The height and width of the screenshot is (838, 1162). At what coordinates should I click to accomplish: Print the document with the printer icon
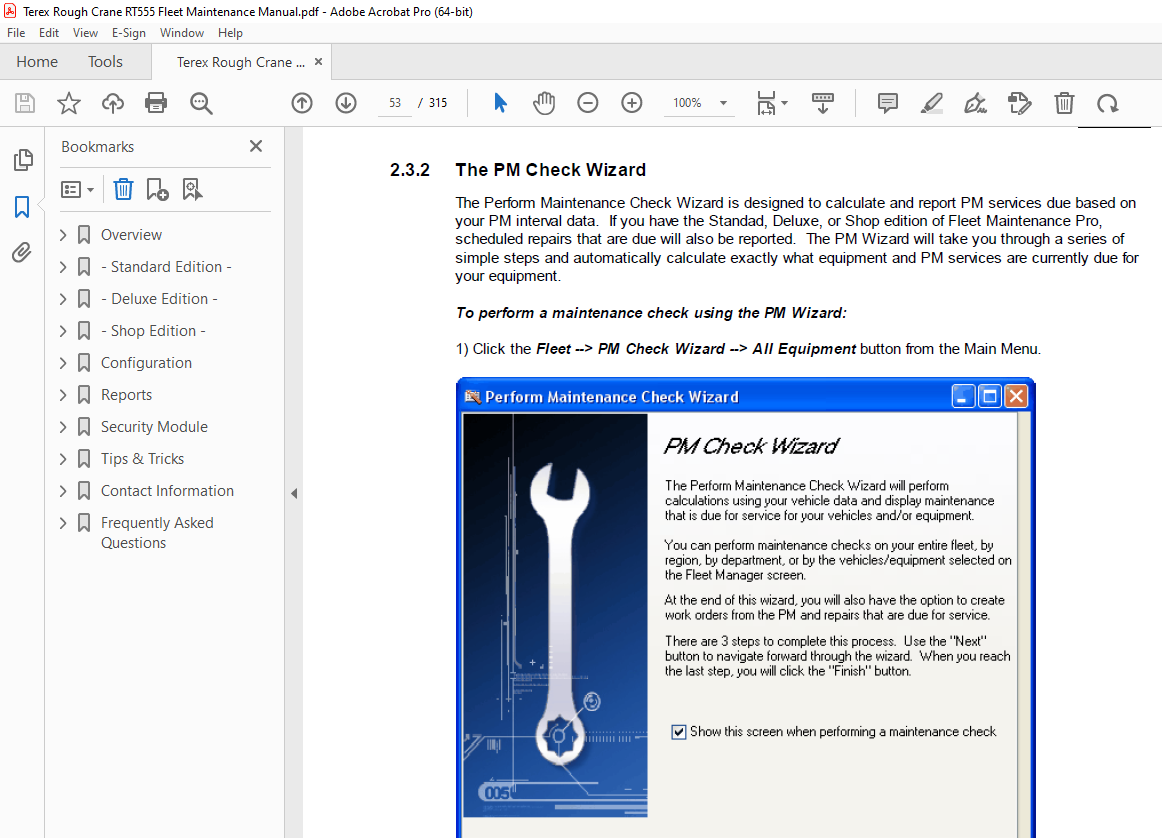coord(156,103)
